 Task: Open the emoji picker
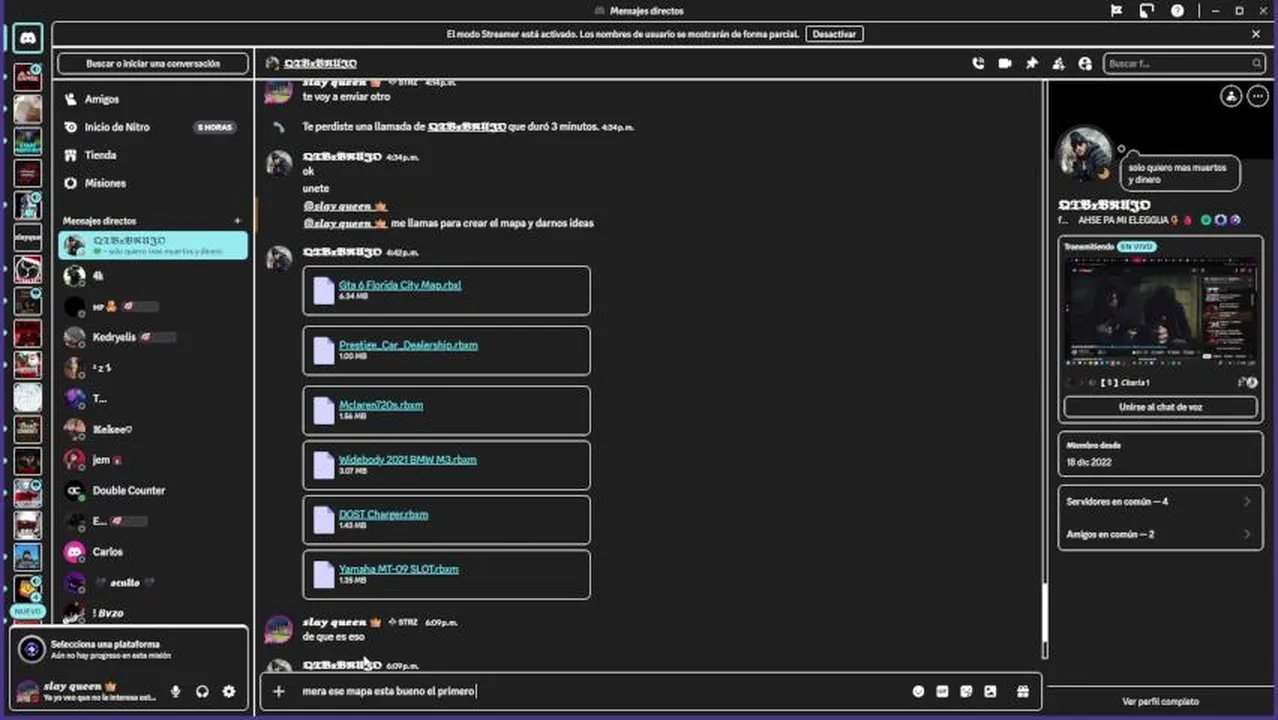tap(918, 691)
